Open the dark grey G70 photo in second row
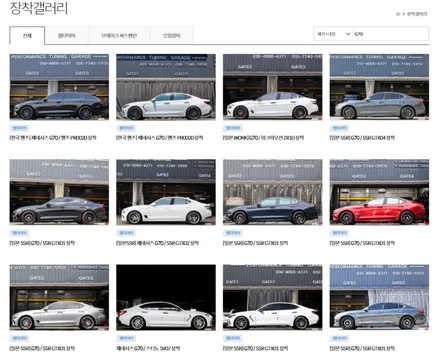The height and width of the screenshot is (360, 440). tap(59, 192)
